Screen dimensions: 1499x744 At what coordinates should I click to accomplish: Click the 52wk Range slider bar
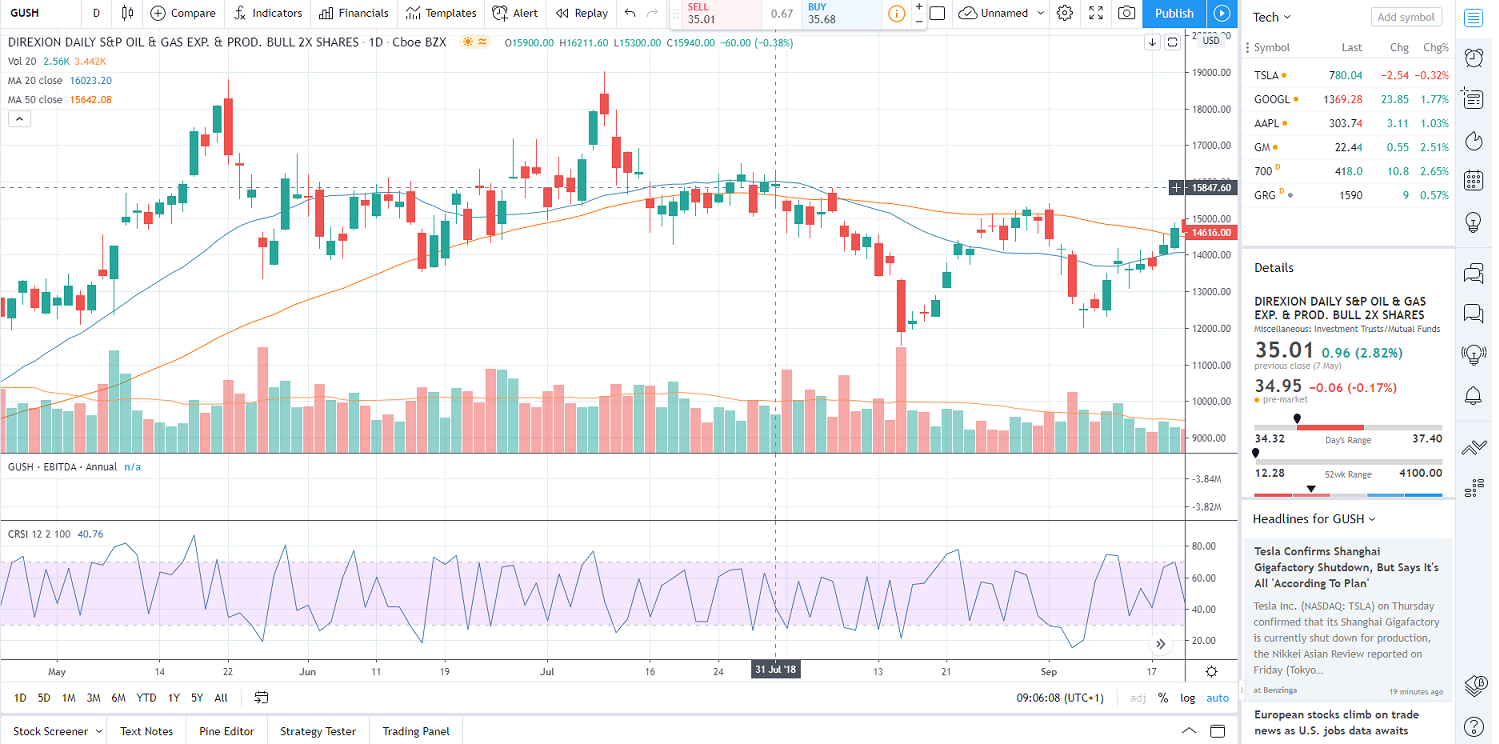[1348, 462]
